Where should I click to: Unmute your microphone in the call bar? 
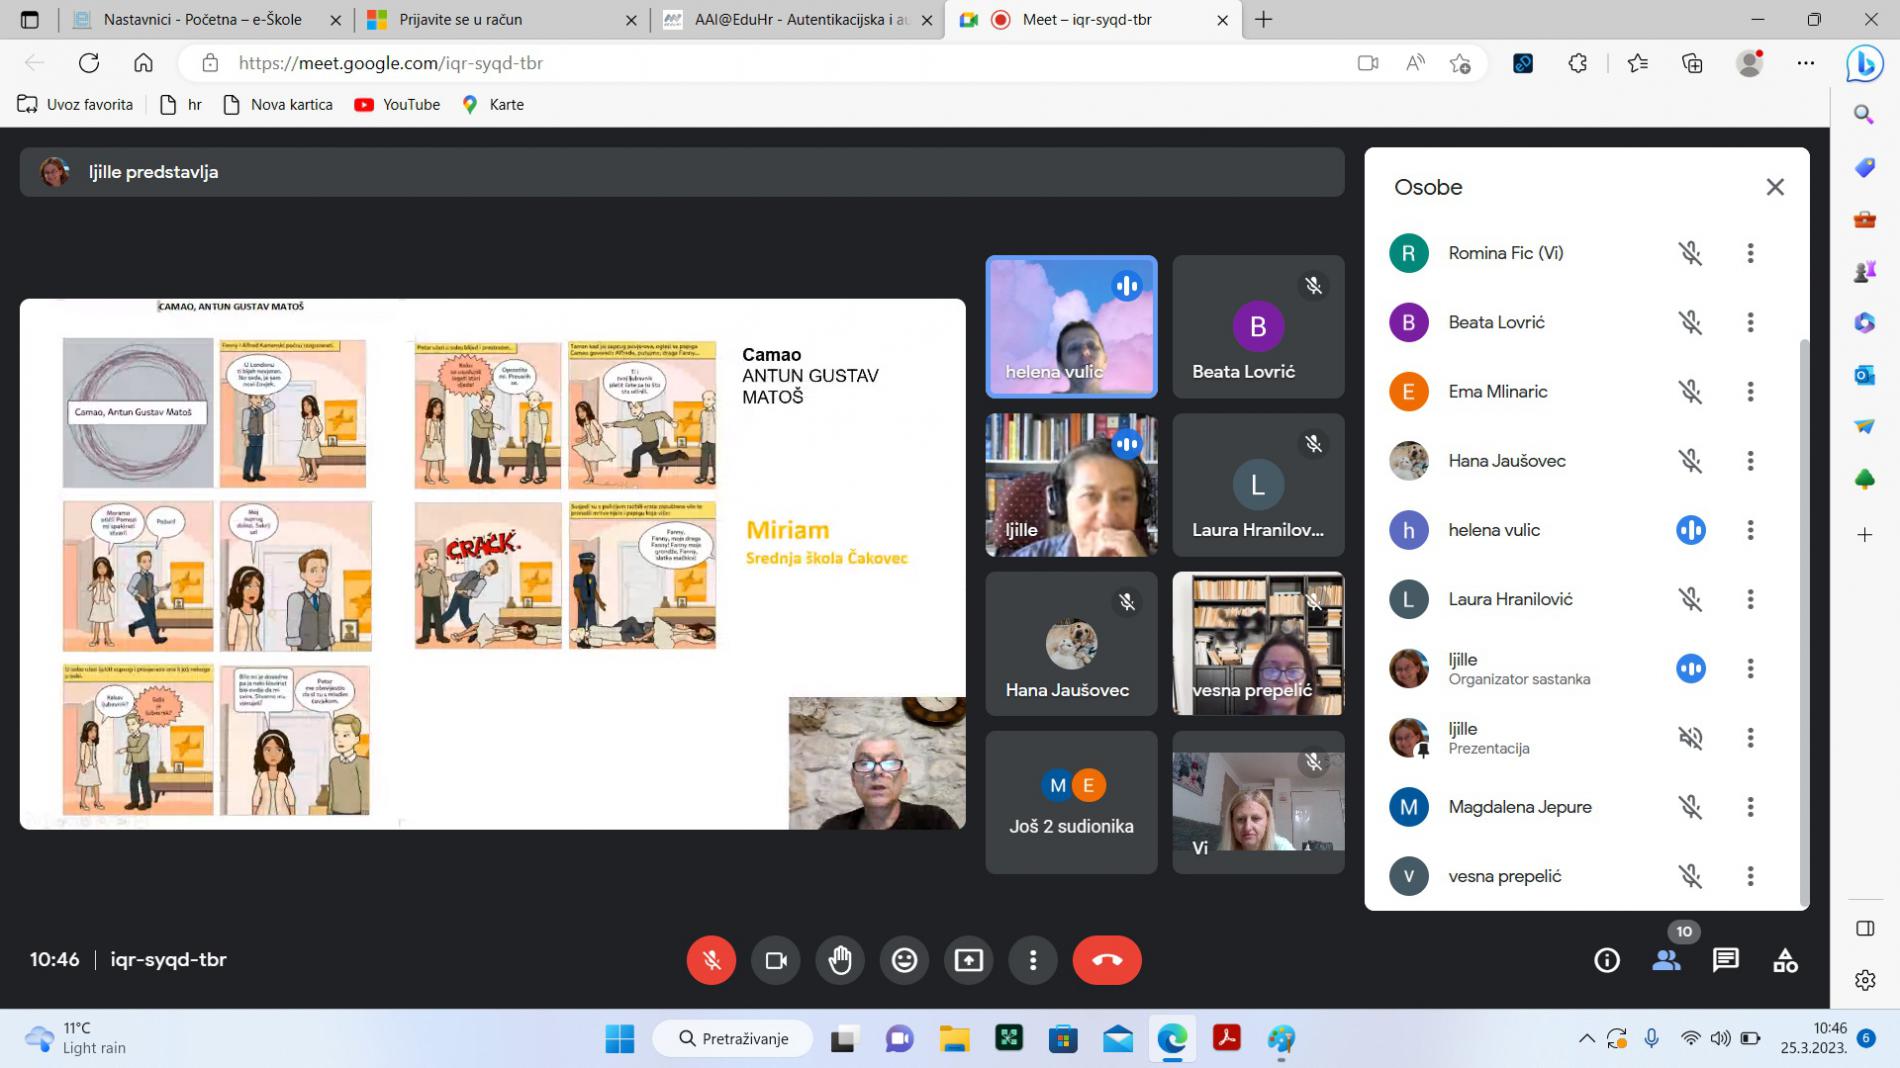click(x=711, y=960)
